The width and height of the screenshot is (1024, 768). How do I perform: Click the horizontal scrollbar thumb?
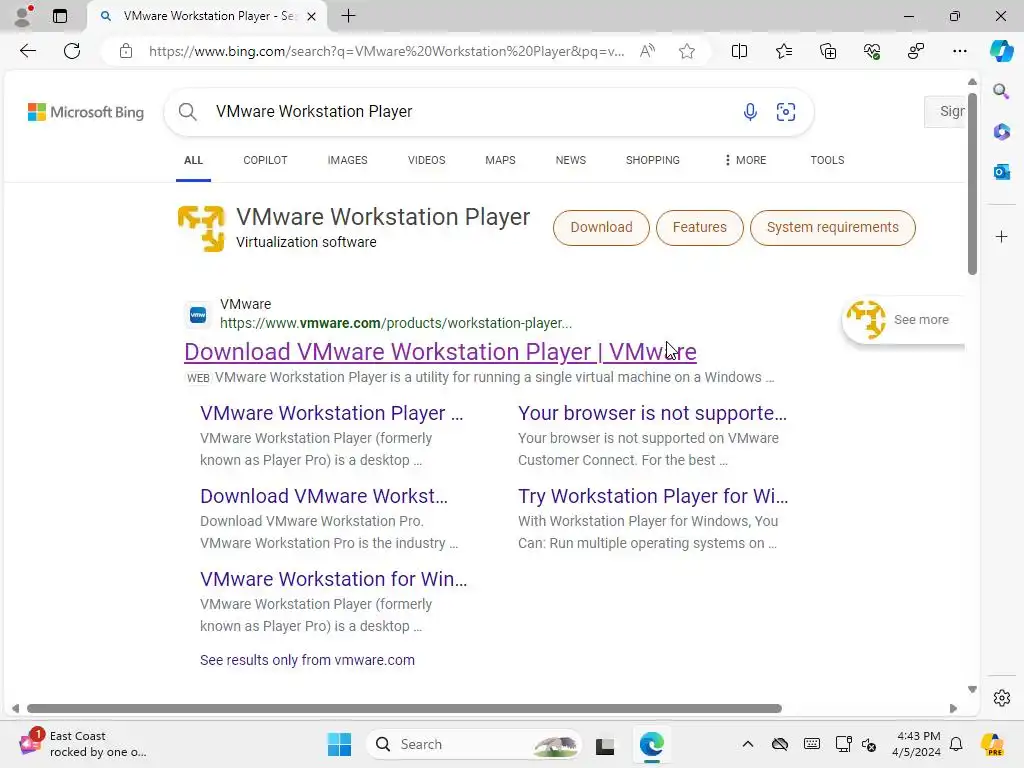(404, 709)
